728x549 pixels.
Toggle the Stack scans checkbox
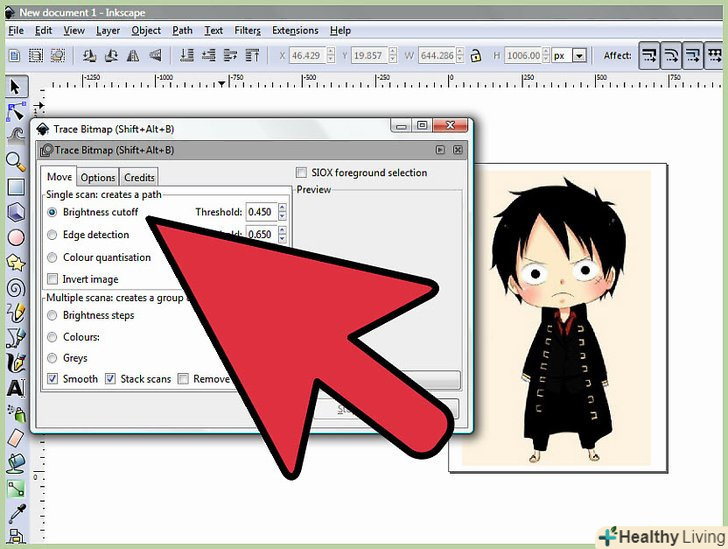(110, 379)
